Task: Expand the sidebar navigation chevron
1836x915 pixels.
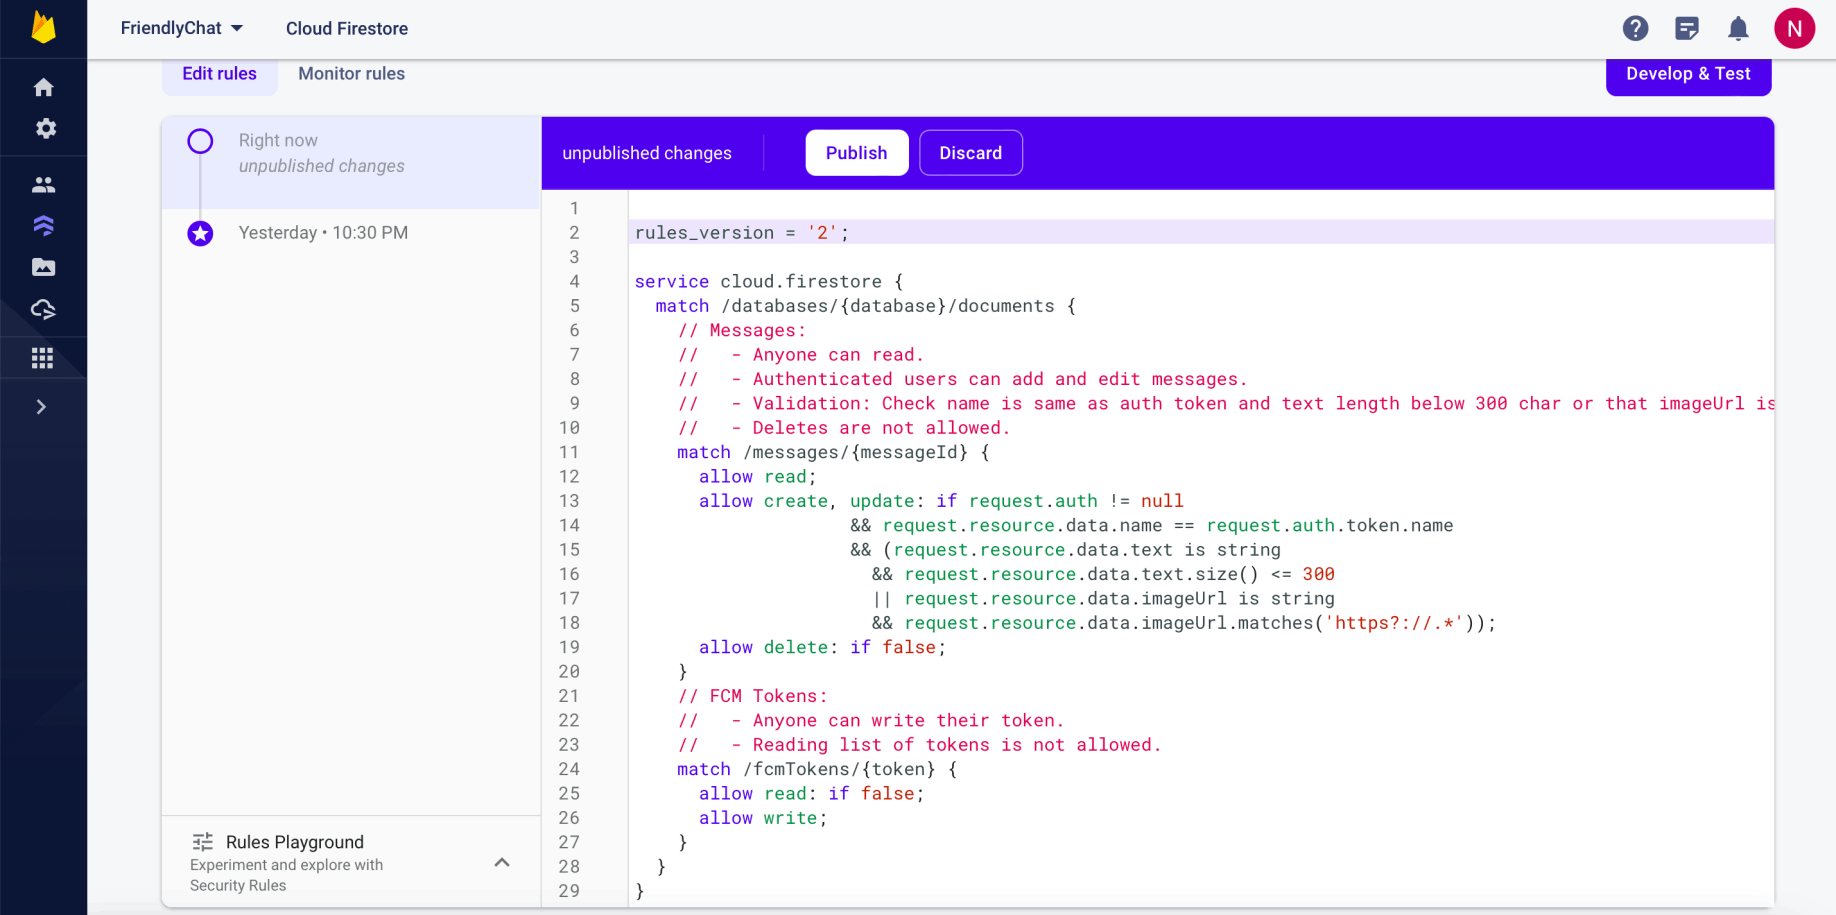Action: click(x=41, y=407)
